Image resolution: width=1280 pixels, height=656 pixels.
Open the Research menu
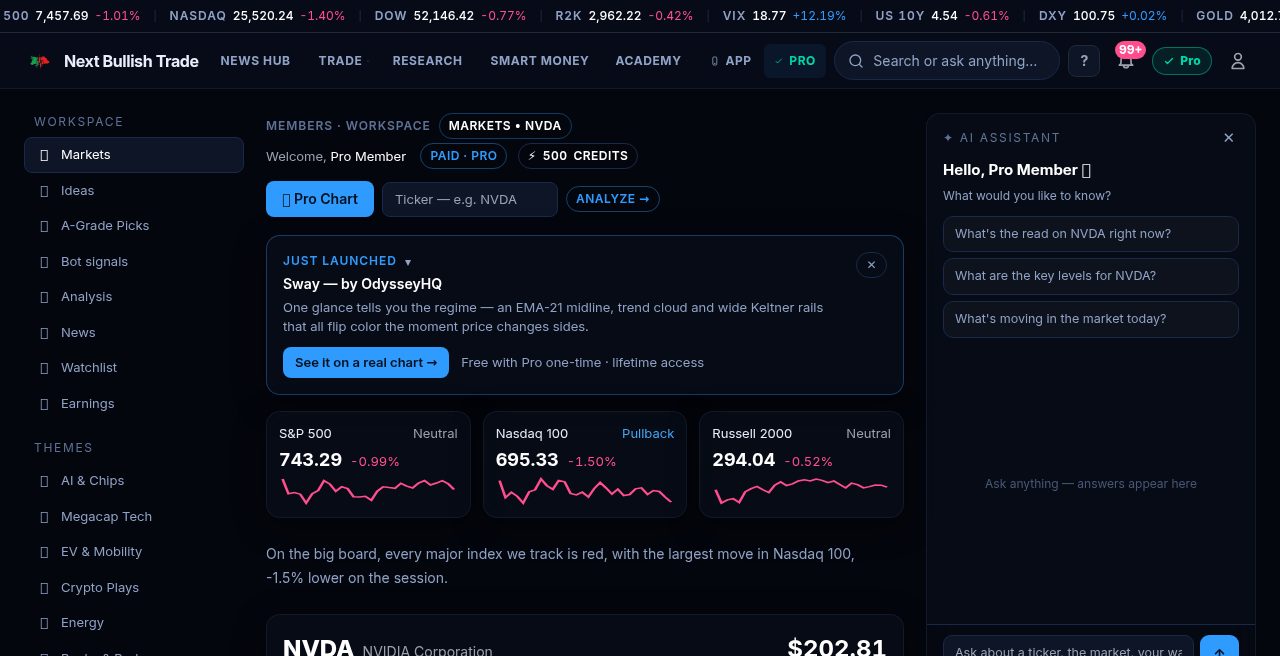[x=427, y=61]
